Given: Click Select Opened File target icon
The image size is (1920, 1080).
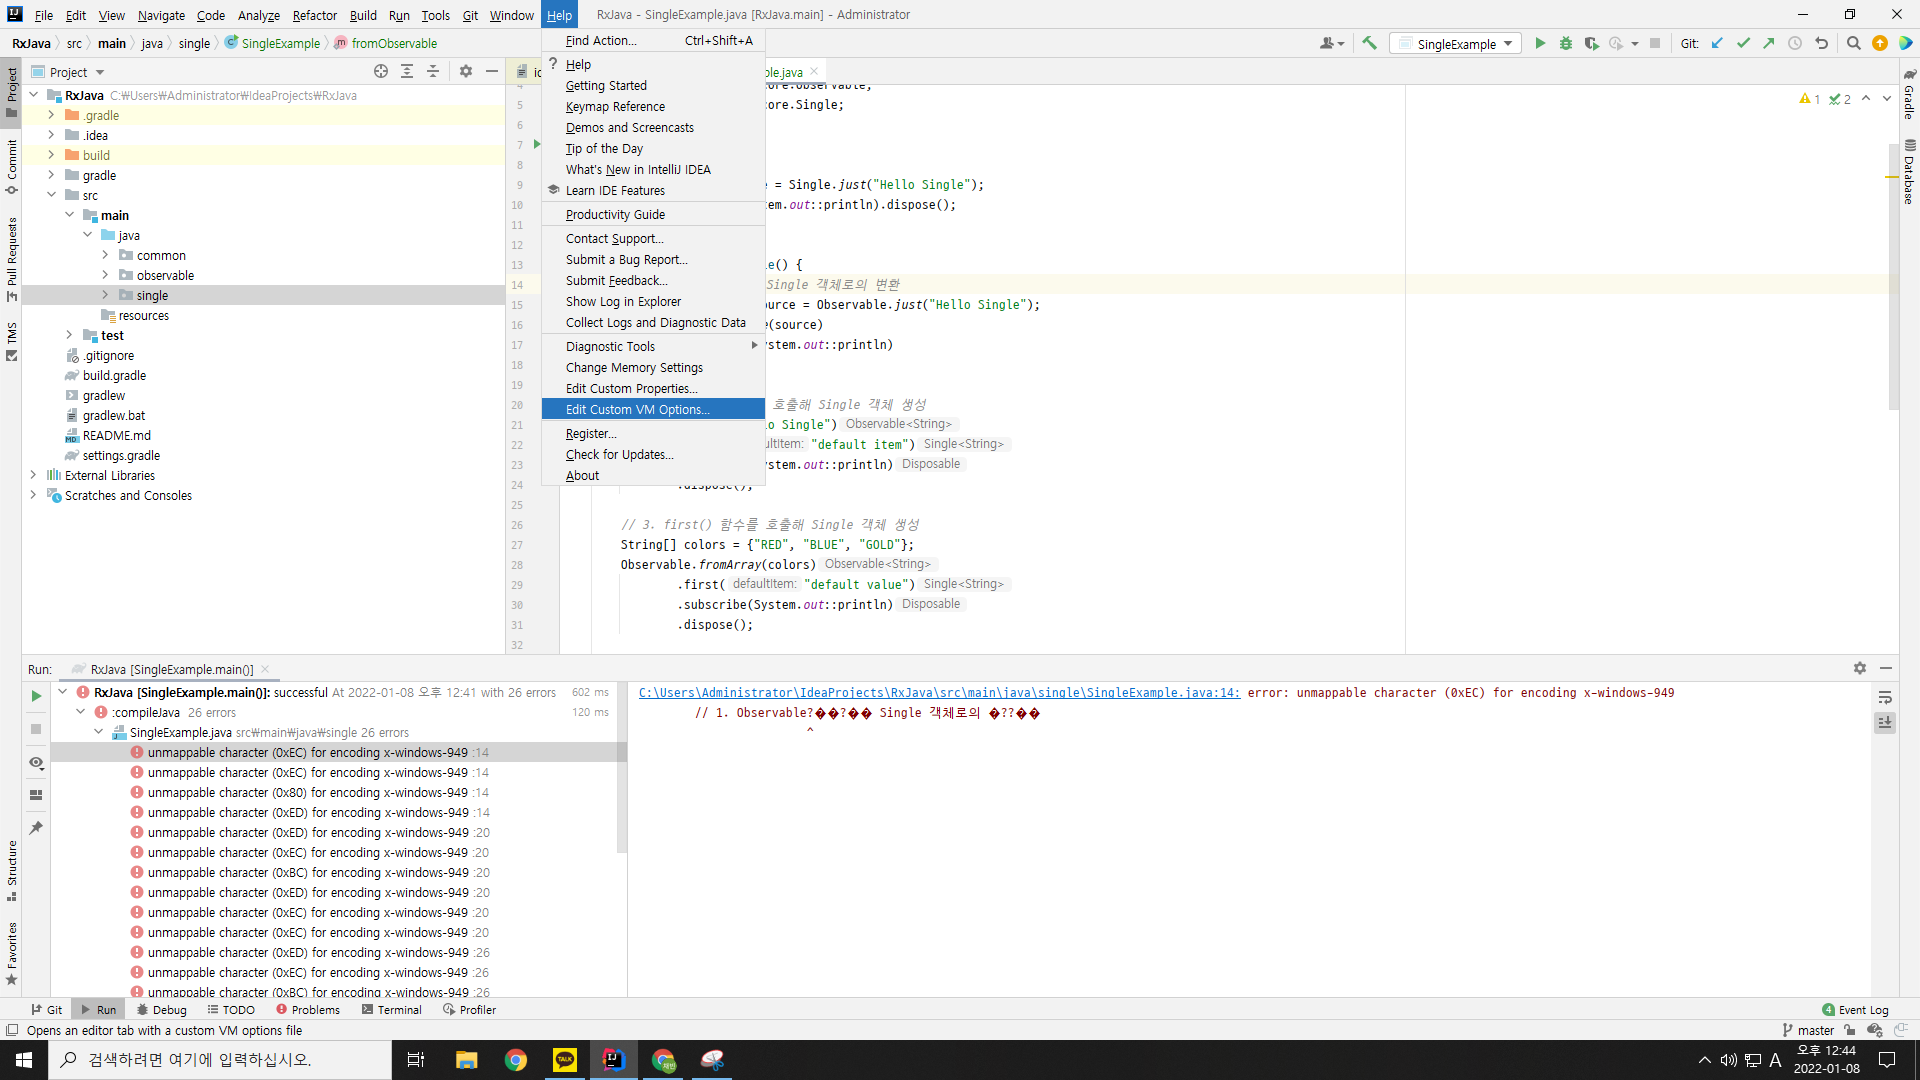Looking at the screenshot, I should pyautogui.click(x=381, y=71).
